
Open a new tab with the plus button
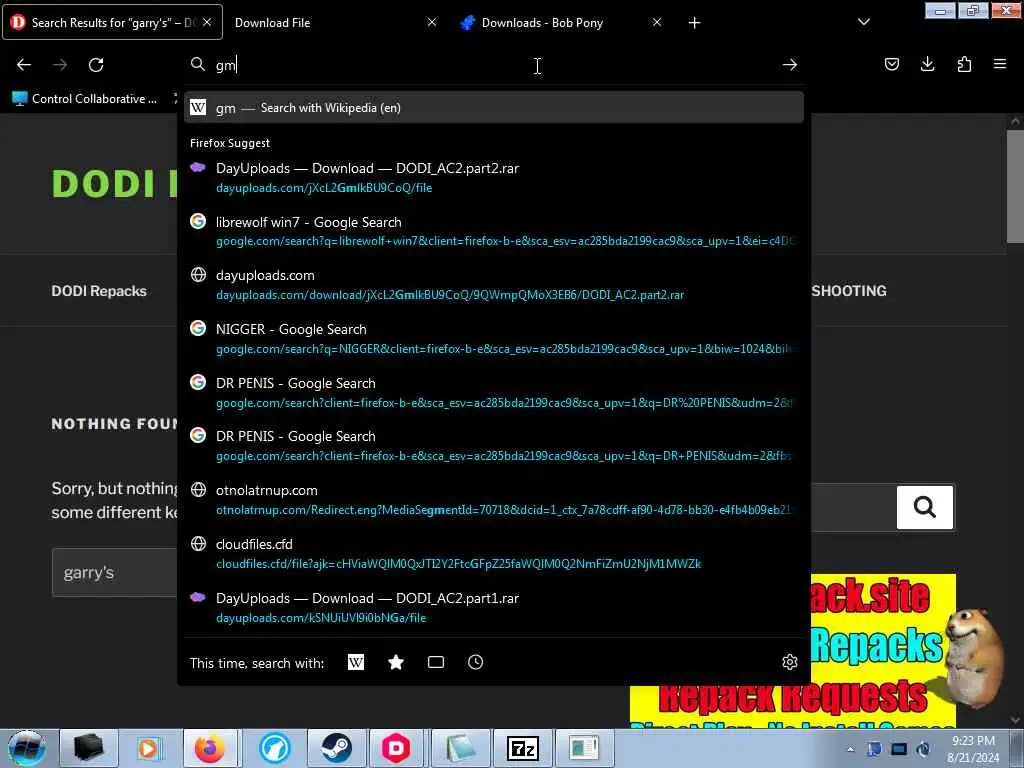(x=694, y=23)
